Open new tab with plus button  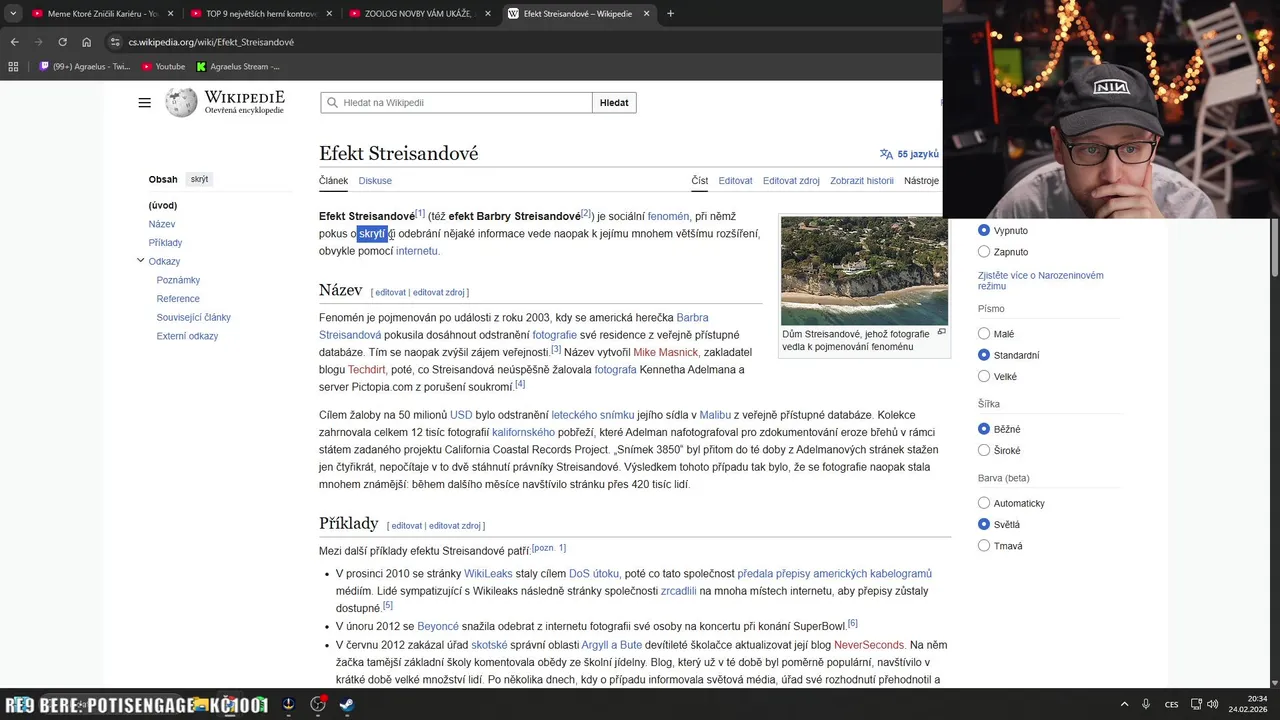(x=670, y=14)
